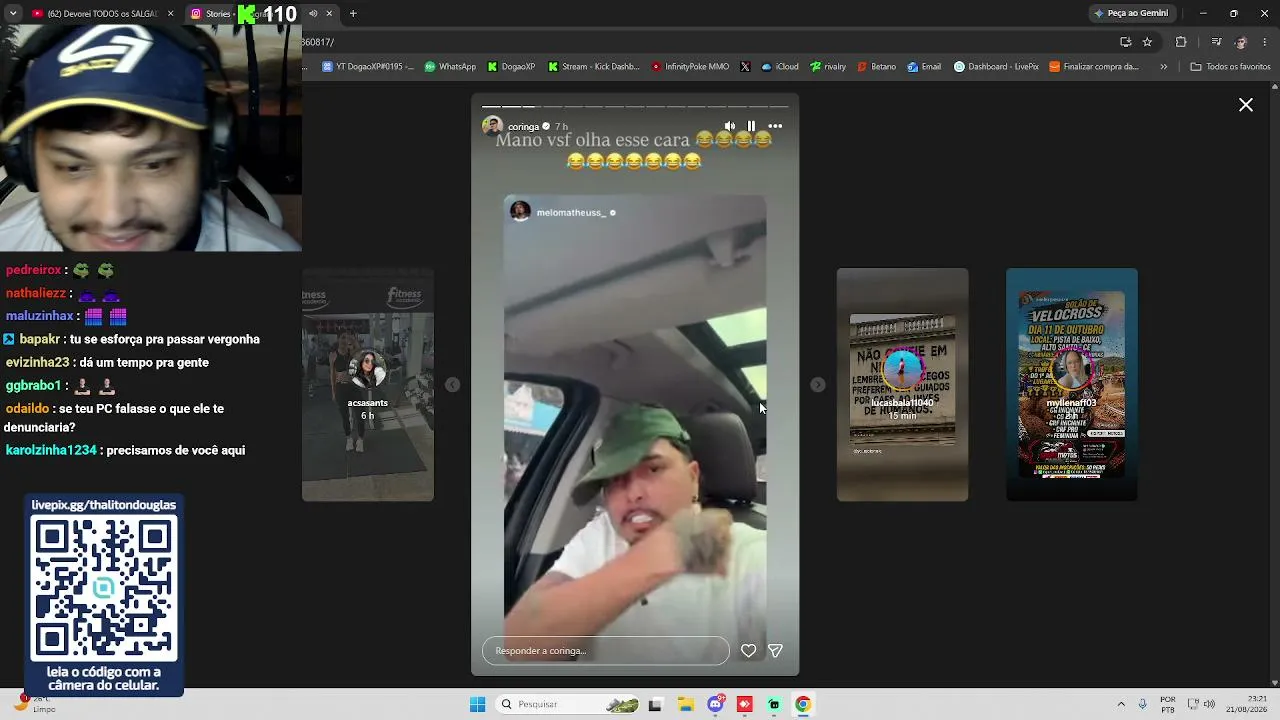The image size is (1280, 720).
Task: Pause the coringa story
Action: 751,126
